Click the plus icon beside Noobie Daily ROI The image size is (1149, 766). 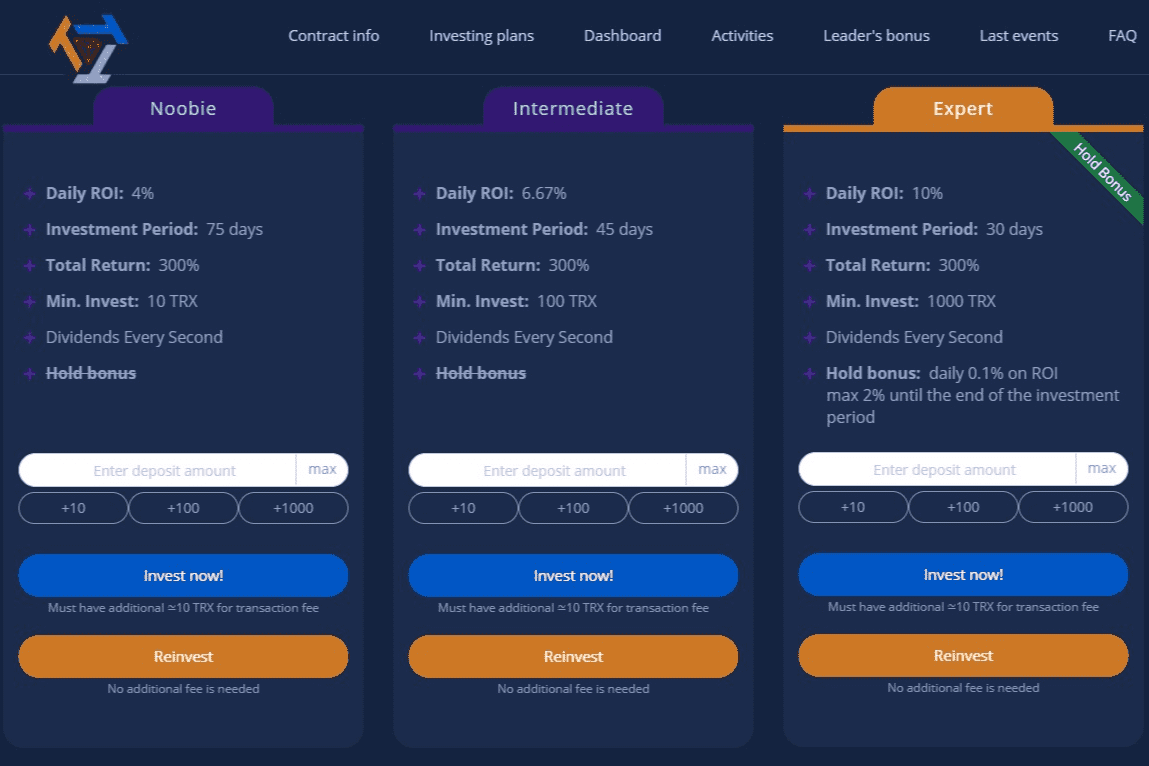[28, 193]
